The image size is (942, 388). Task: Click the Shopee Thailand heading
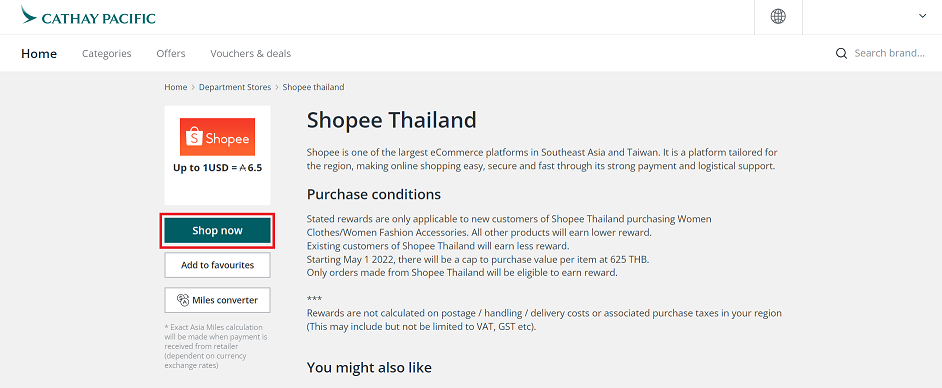(392, 120)
